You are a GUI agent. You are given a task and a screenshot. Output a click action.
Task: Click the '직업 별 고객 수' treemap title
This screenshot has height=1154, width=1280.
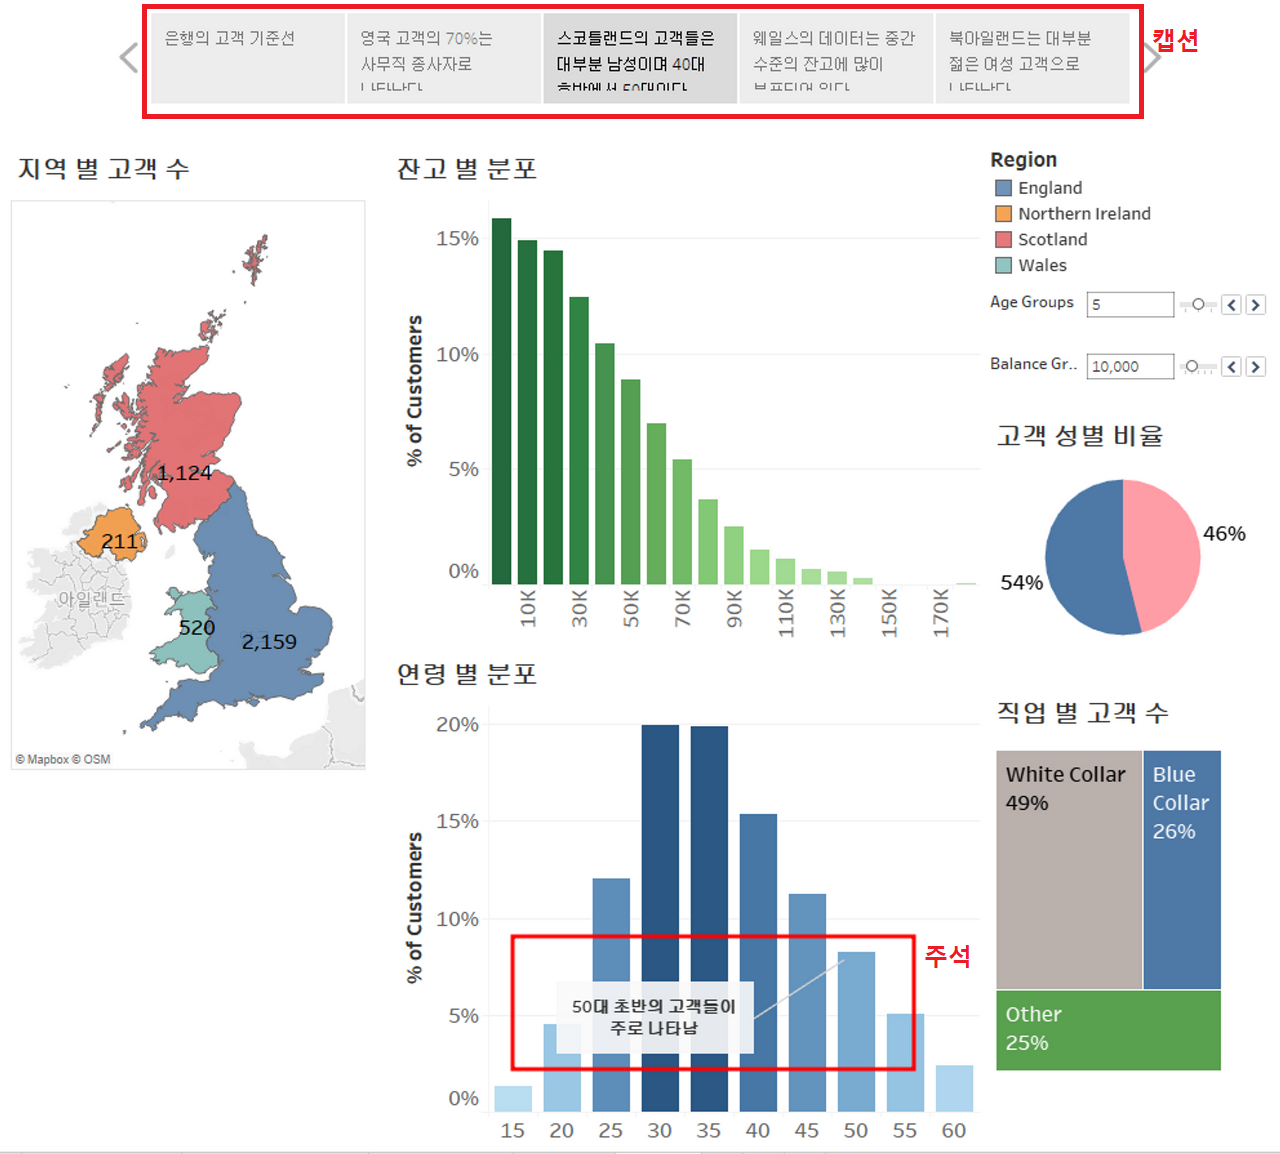pyautogui.click(x=1083, y=713)
